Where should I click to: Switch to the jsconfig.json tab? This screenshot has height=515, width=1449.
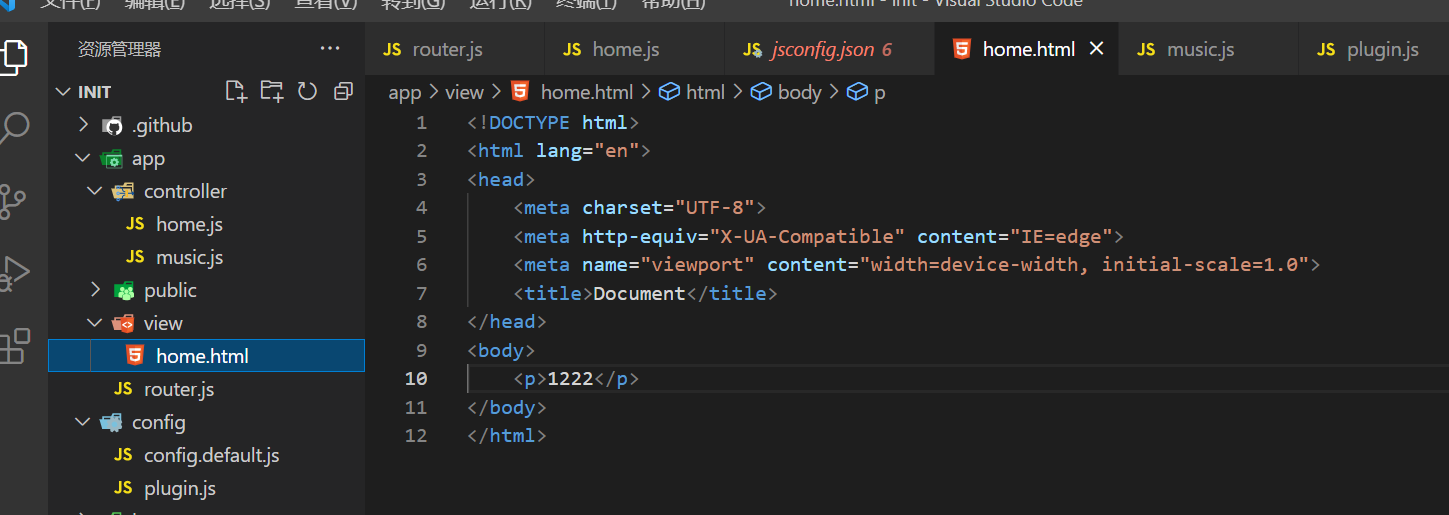[830, 49]
